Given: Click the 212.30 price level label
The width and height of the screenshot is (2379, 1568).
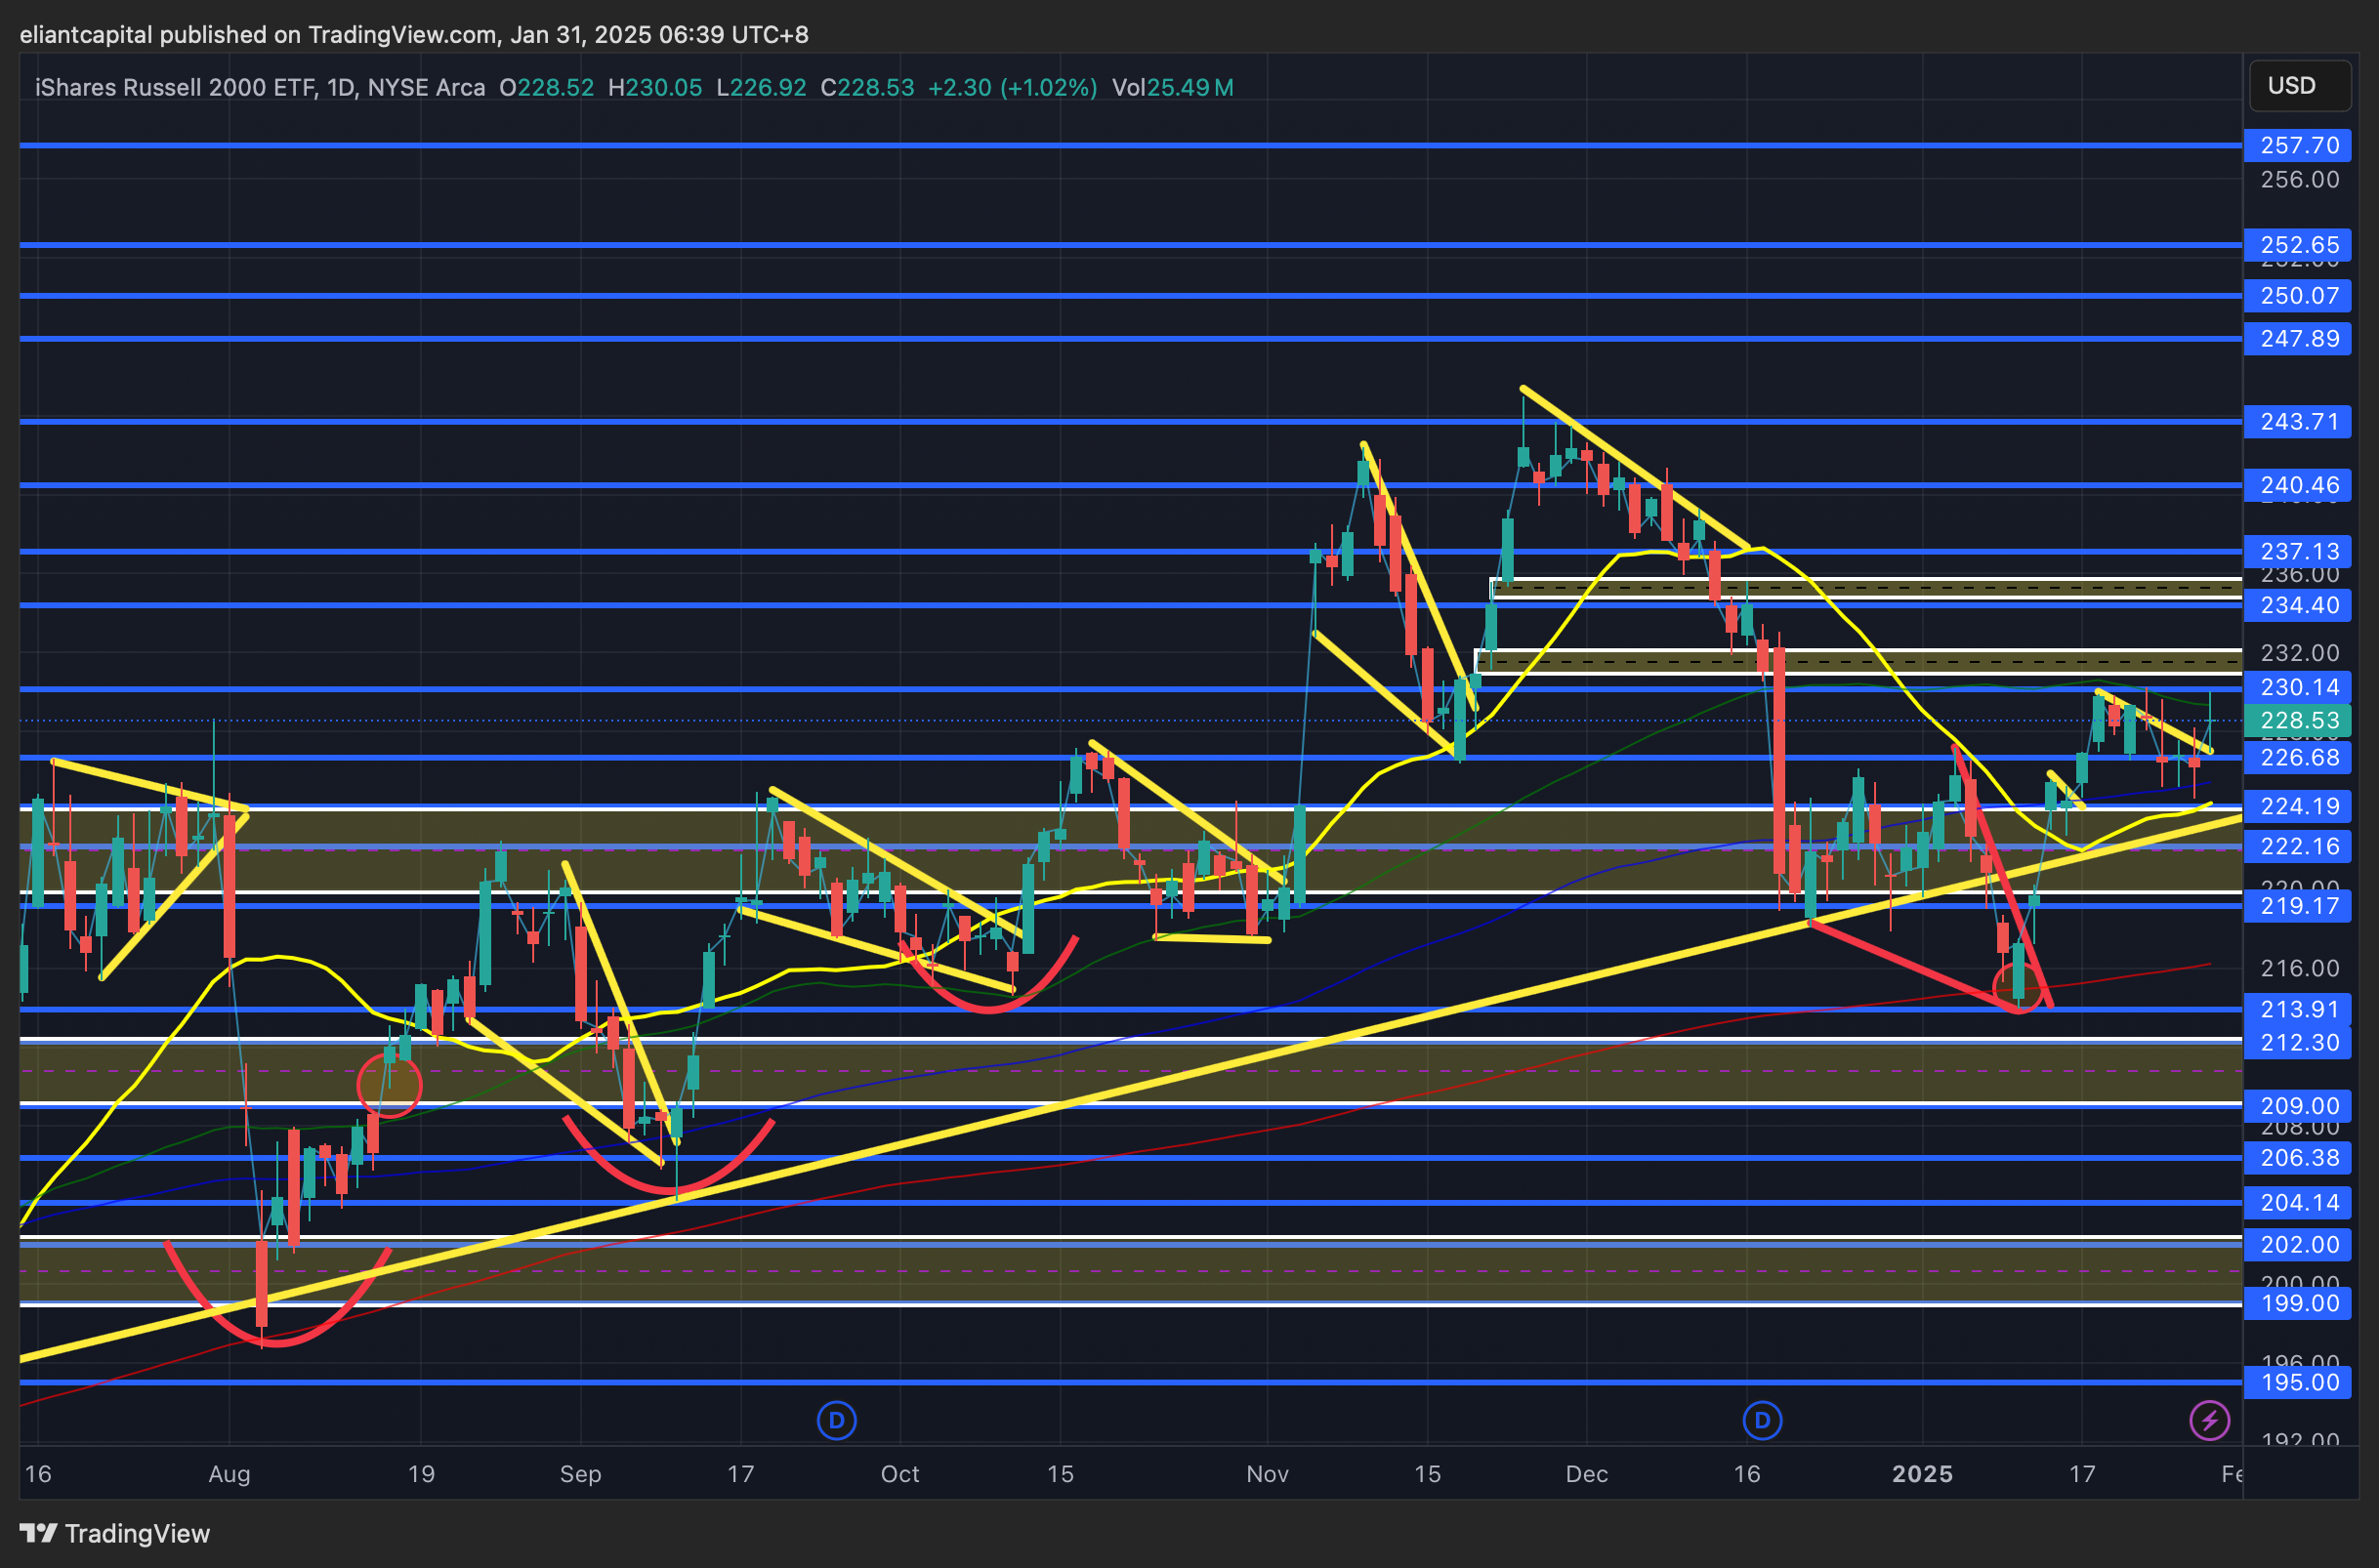Looking at the screenshot, I should point(2298,1043).
